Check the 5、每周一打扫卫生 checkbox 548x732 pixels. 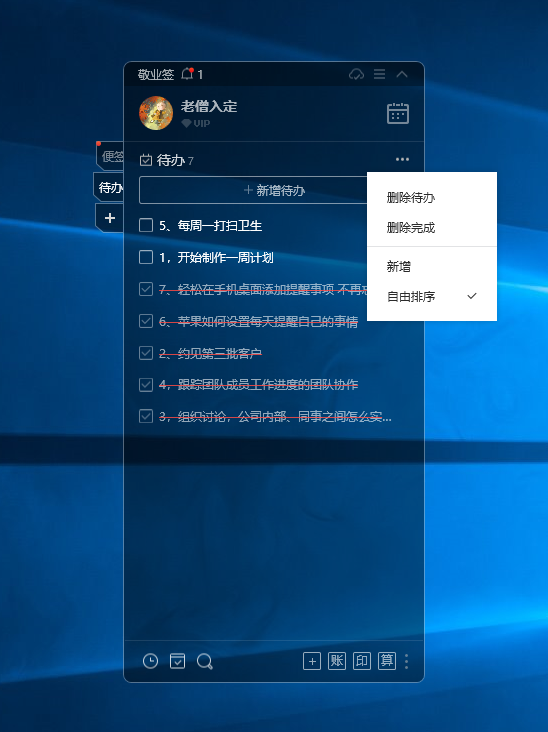point(146,225)
